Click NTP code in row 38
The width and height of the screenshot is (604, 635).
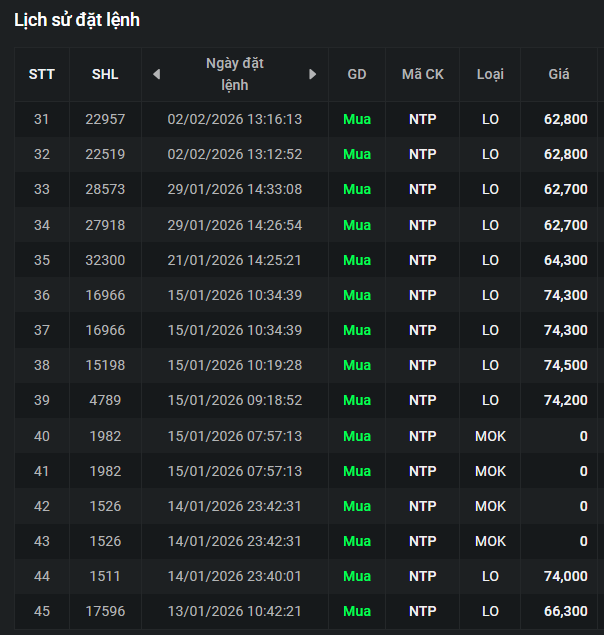click(423, 365)
